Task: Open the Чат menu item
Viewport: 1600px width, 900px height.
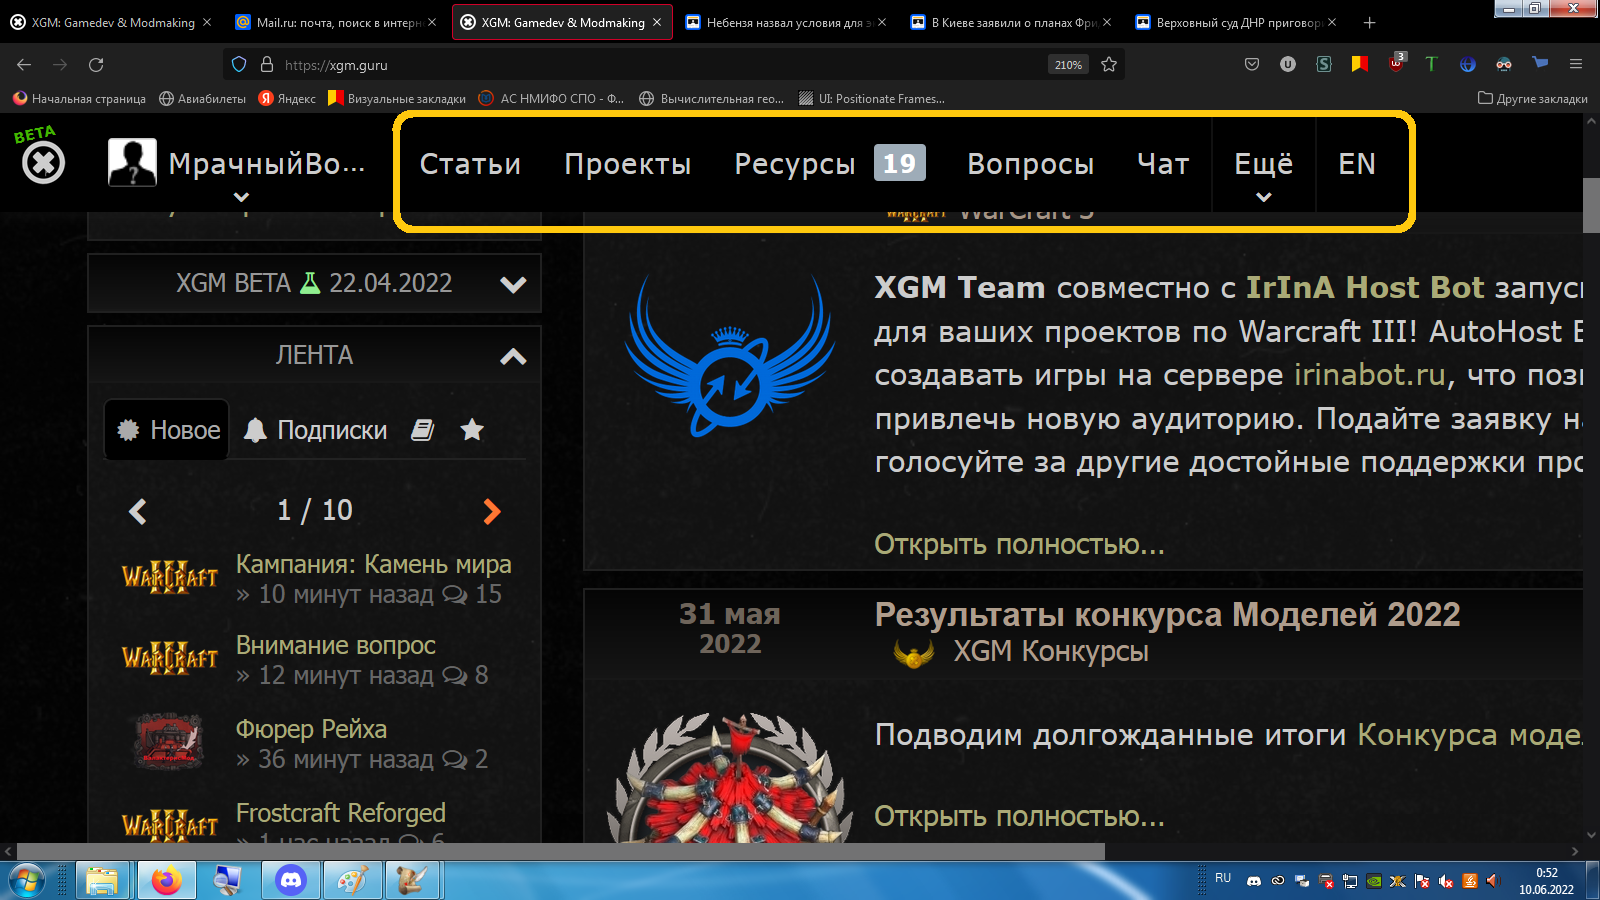Action: tap(1163, 164)
